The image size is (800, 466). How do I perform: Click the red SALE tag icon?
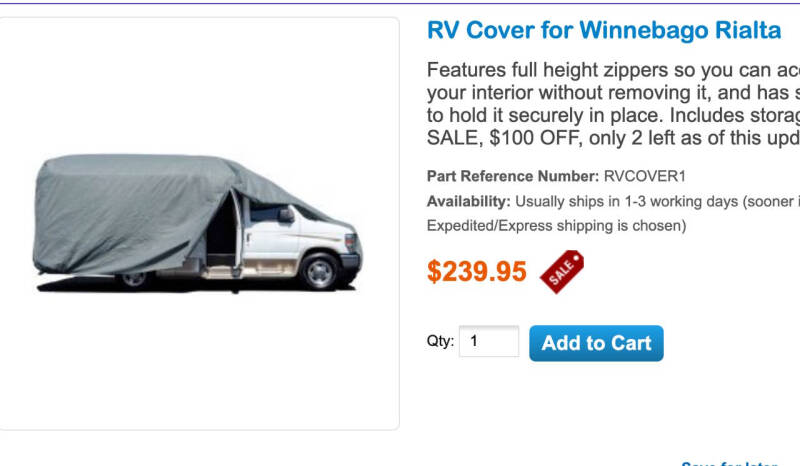click(562, 272)
